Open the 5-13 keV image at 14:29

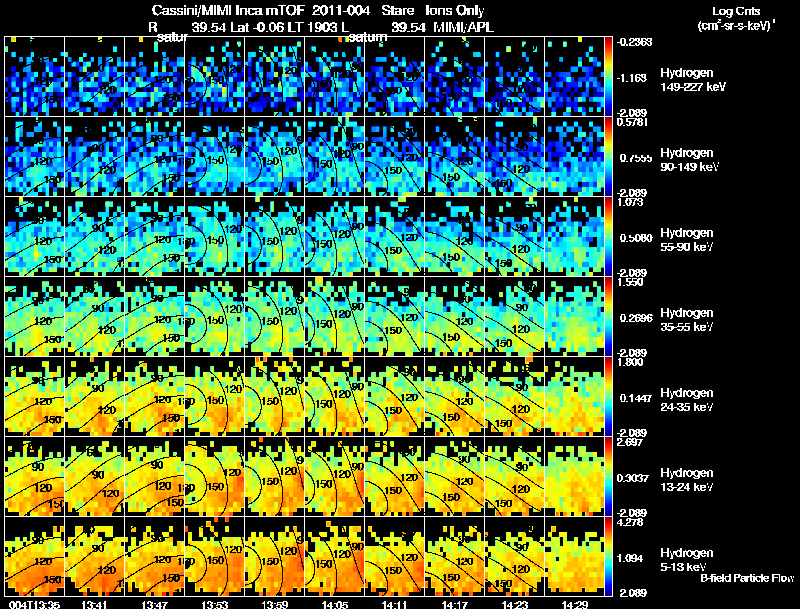click(575, 556)
